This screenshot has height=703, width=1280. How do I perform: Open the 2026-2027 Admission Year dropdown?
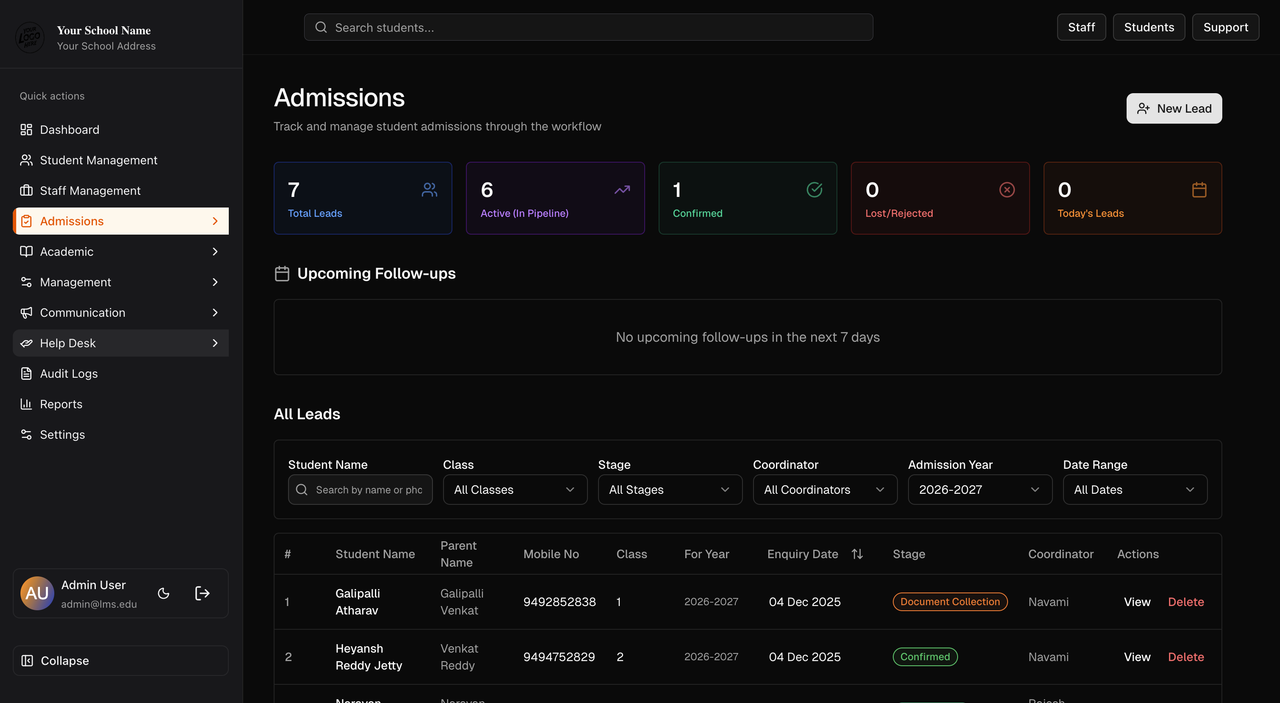[x=980, y=490]
